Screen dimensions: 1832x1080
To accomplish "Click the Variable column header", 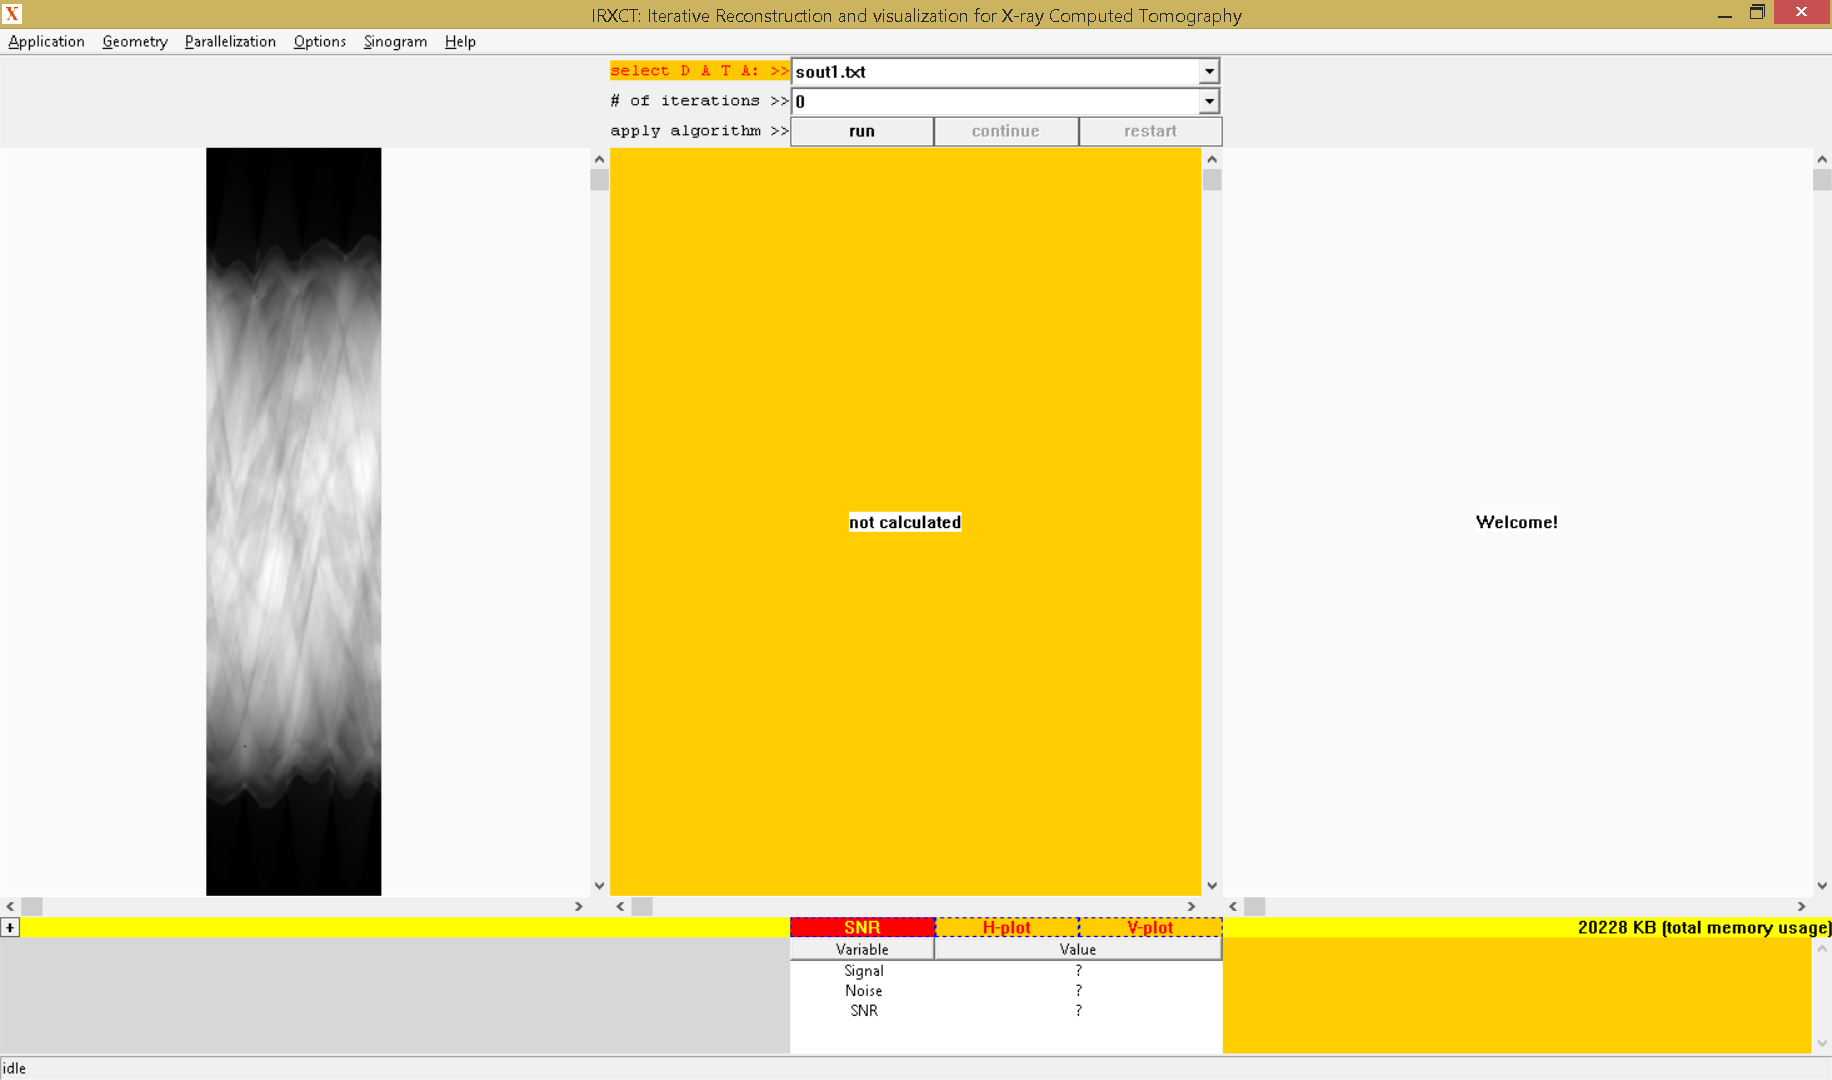I will coord(862,949).
